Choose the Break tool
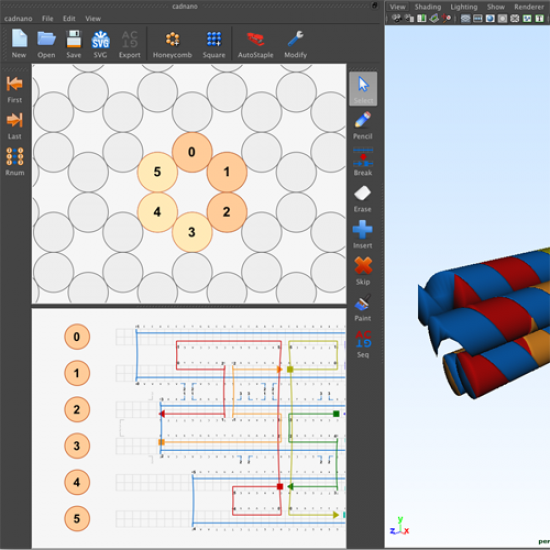Screen dimensions: 550x550 coord(363,162)
